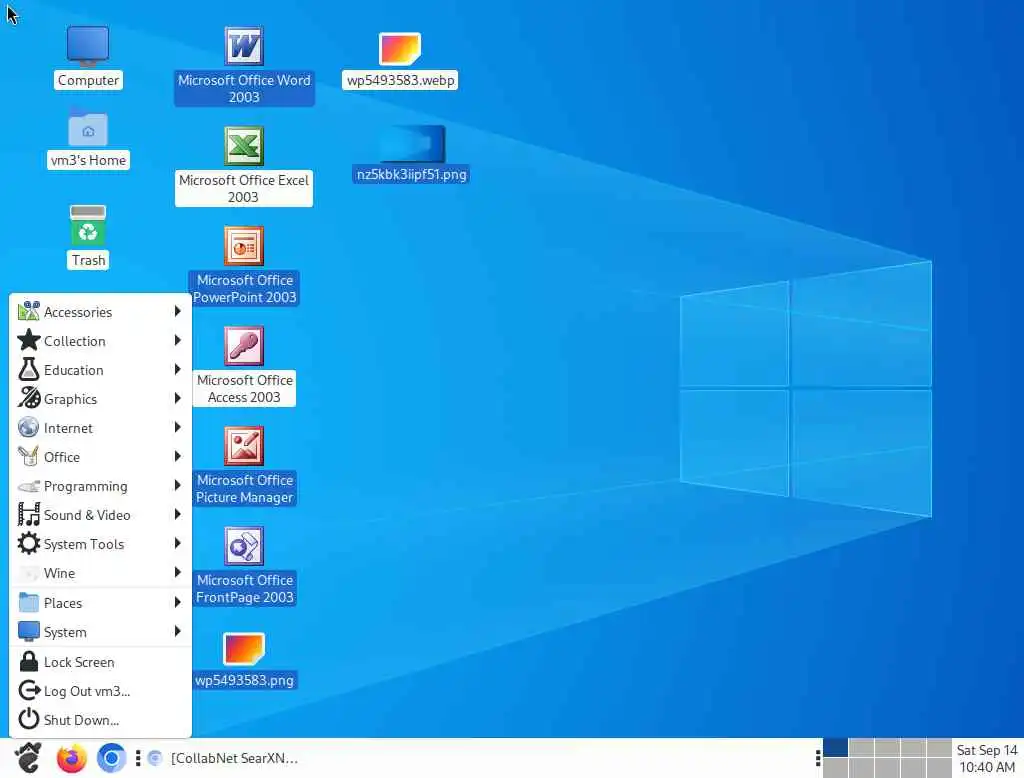The height and width of the screenshot is (778, 1024).
Task: Expand the Accessories submenu arrow
Action: pyautogui.click(x=177, y=312)
